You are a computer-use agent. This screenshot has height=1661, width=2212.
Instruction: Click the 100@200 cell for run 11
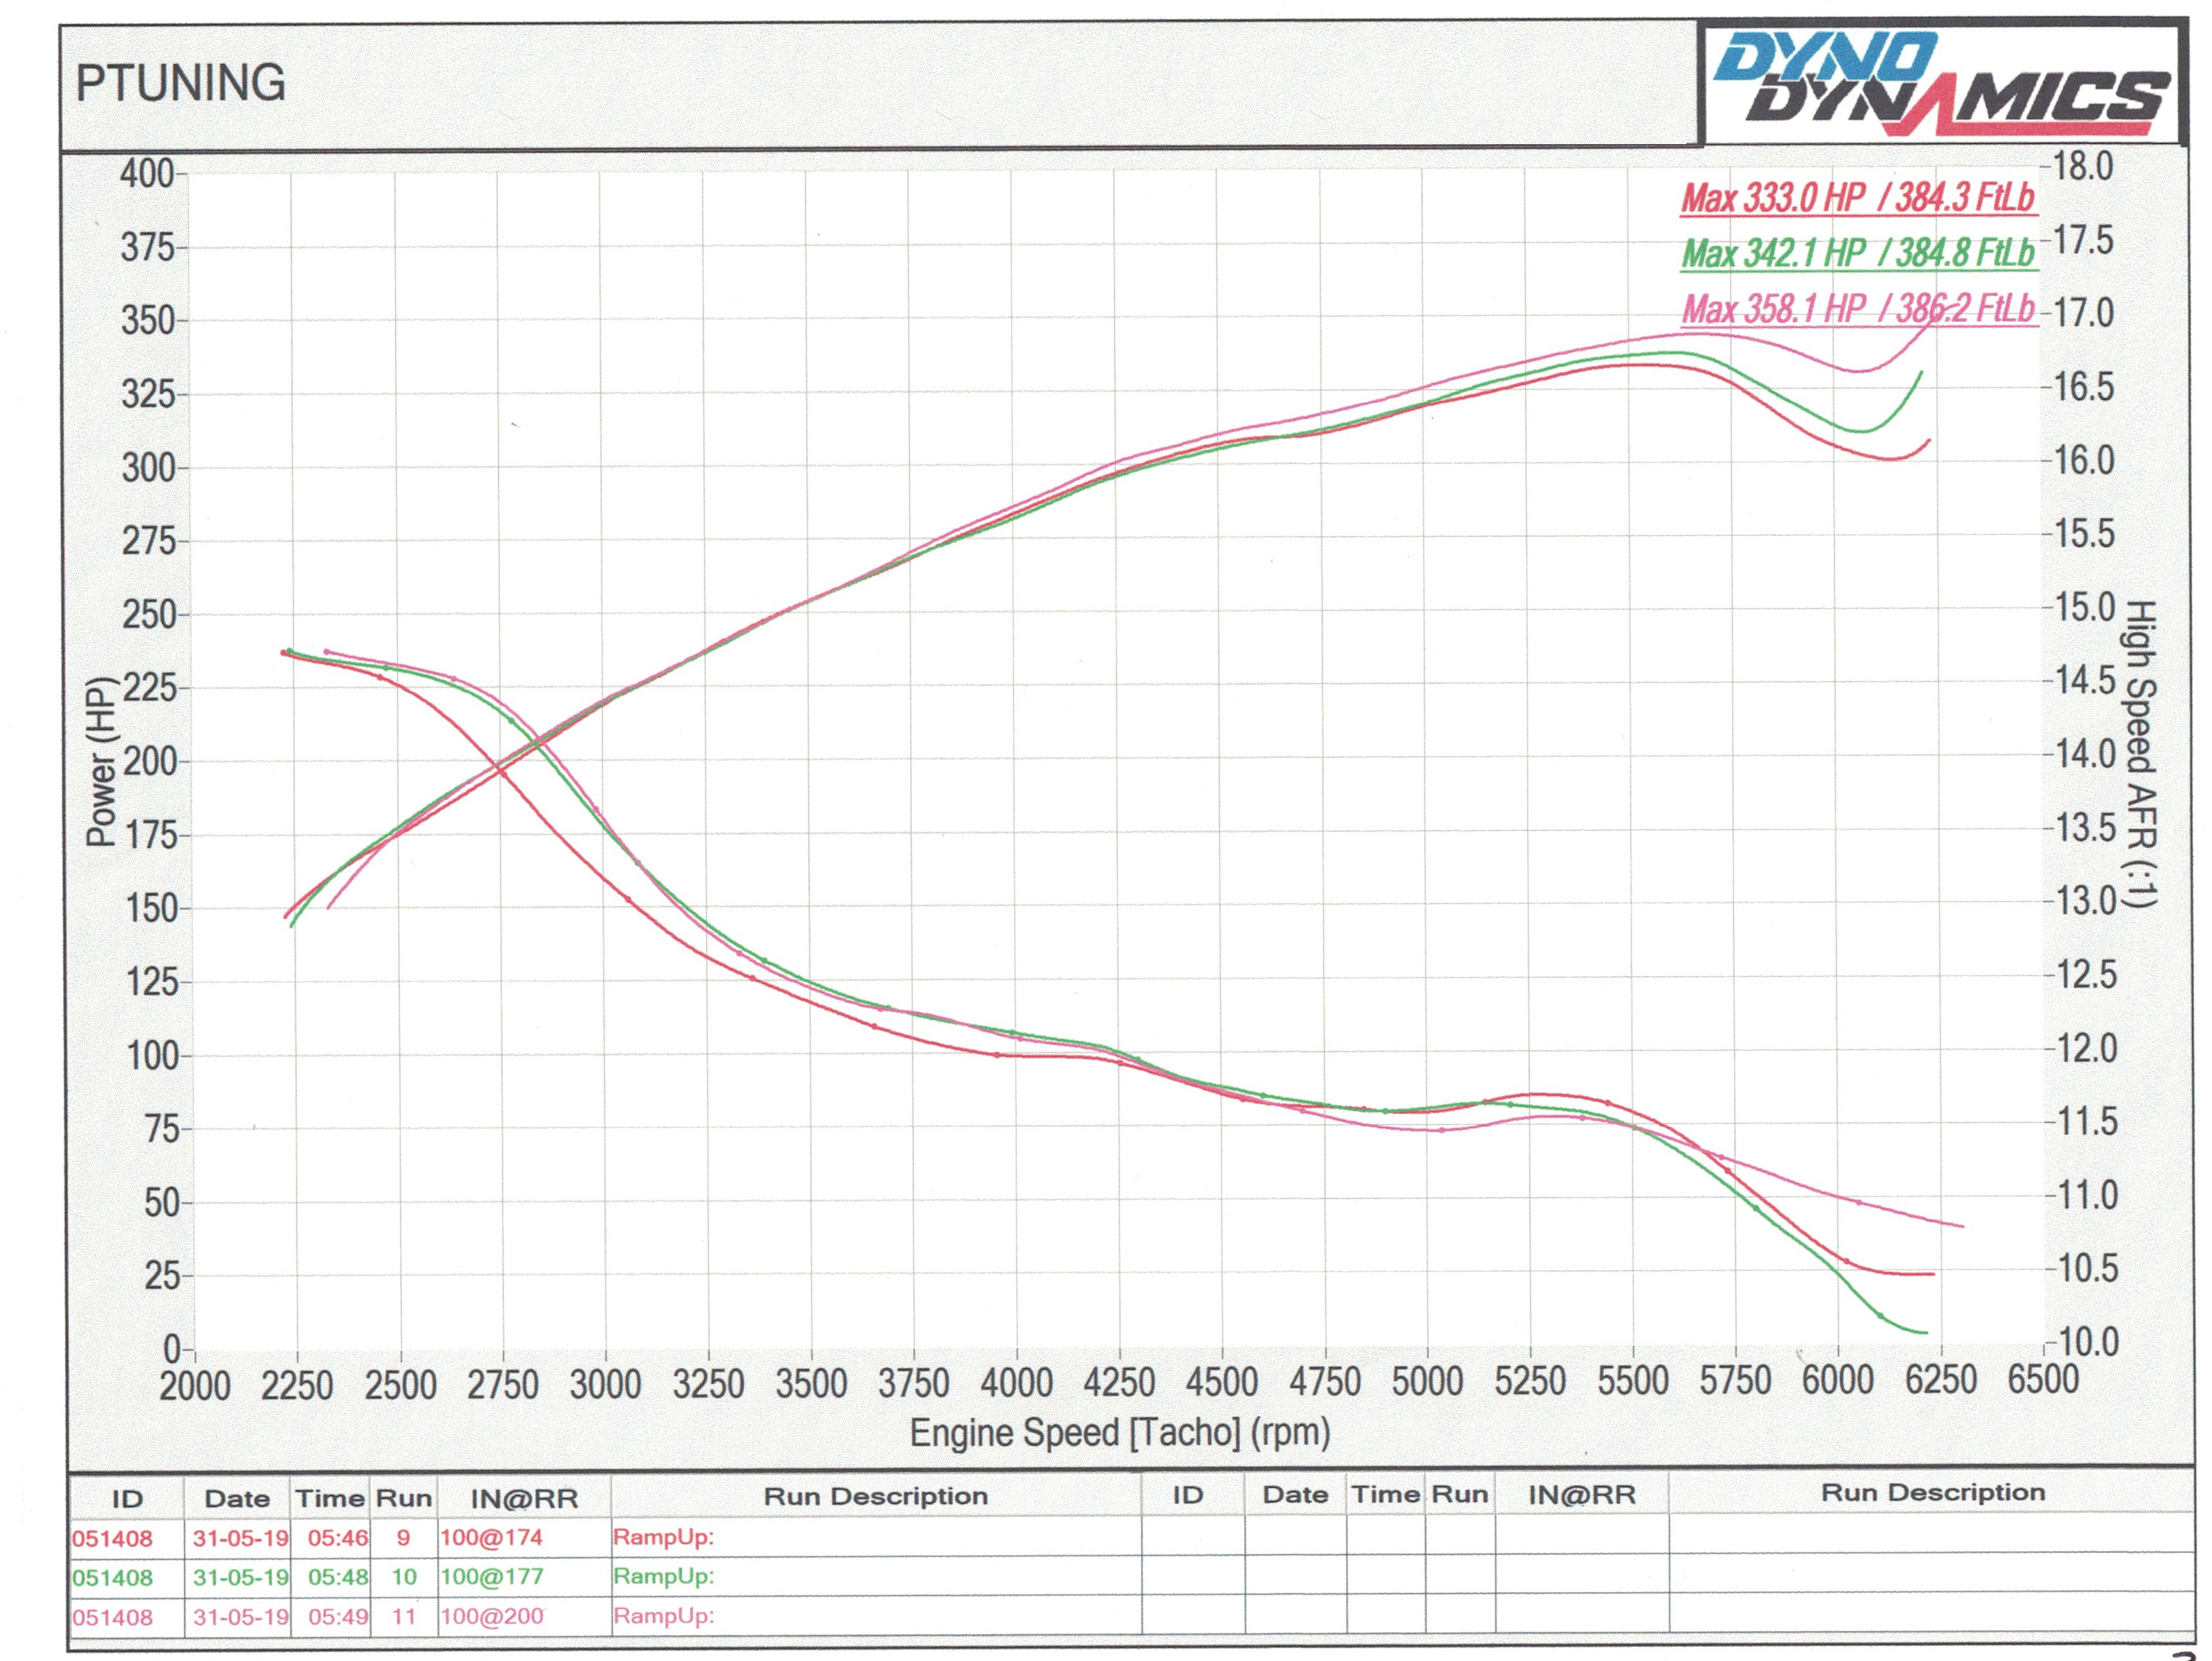[492, 1617]
